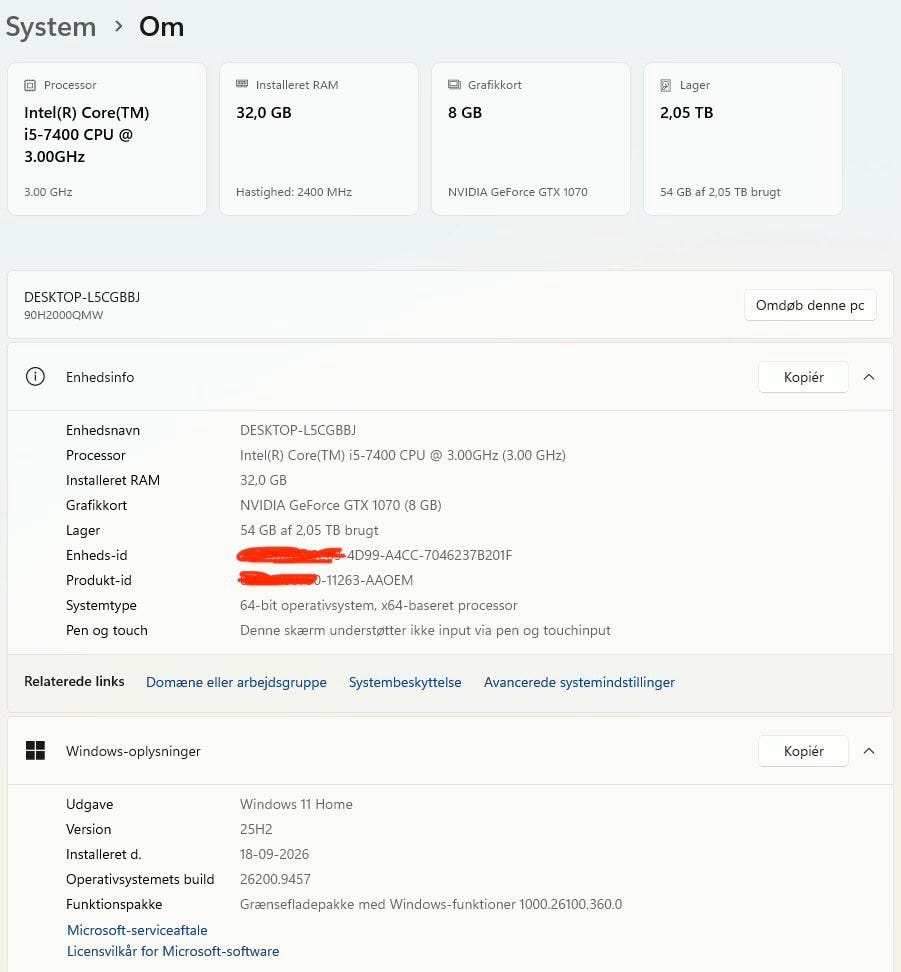Click OS build value 26200.9457
Image resolution: width=901 pixels, height=972 pixels.
(275, 879)
